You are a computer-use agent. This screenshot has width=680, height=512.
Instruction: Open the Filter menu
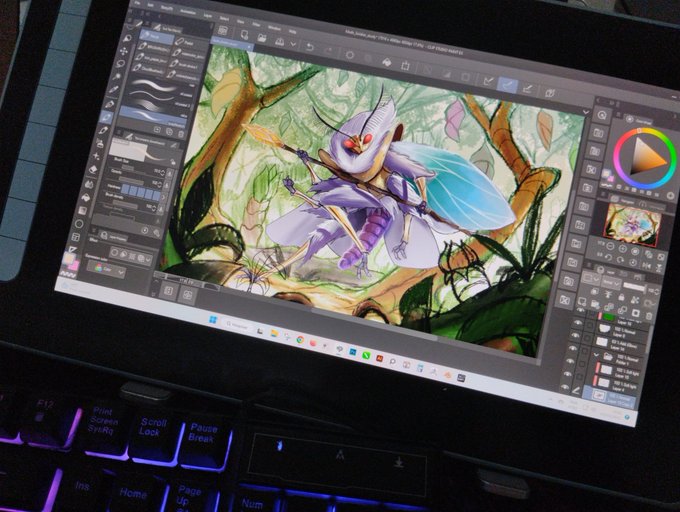click(256, 24)
